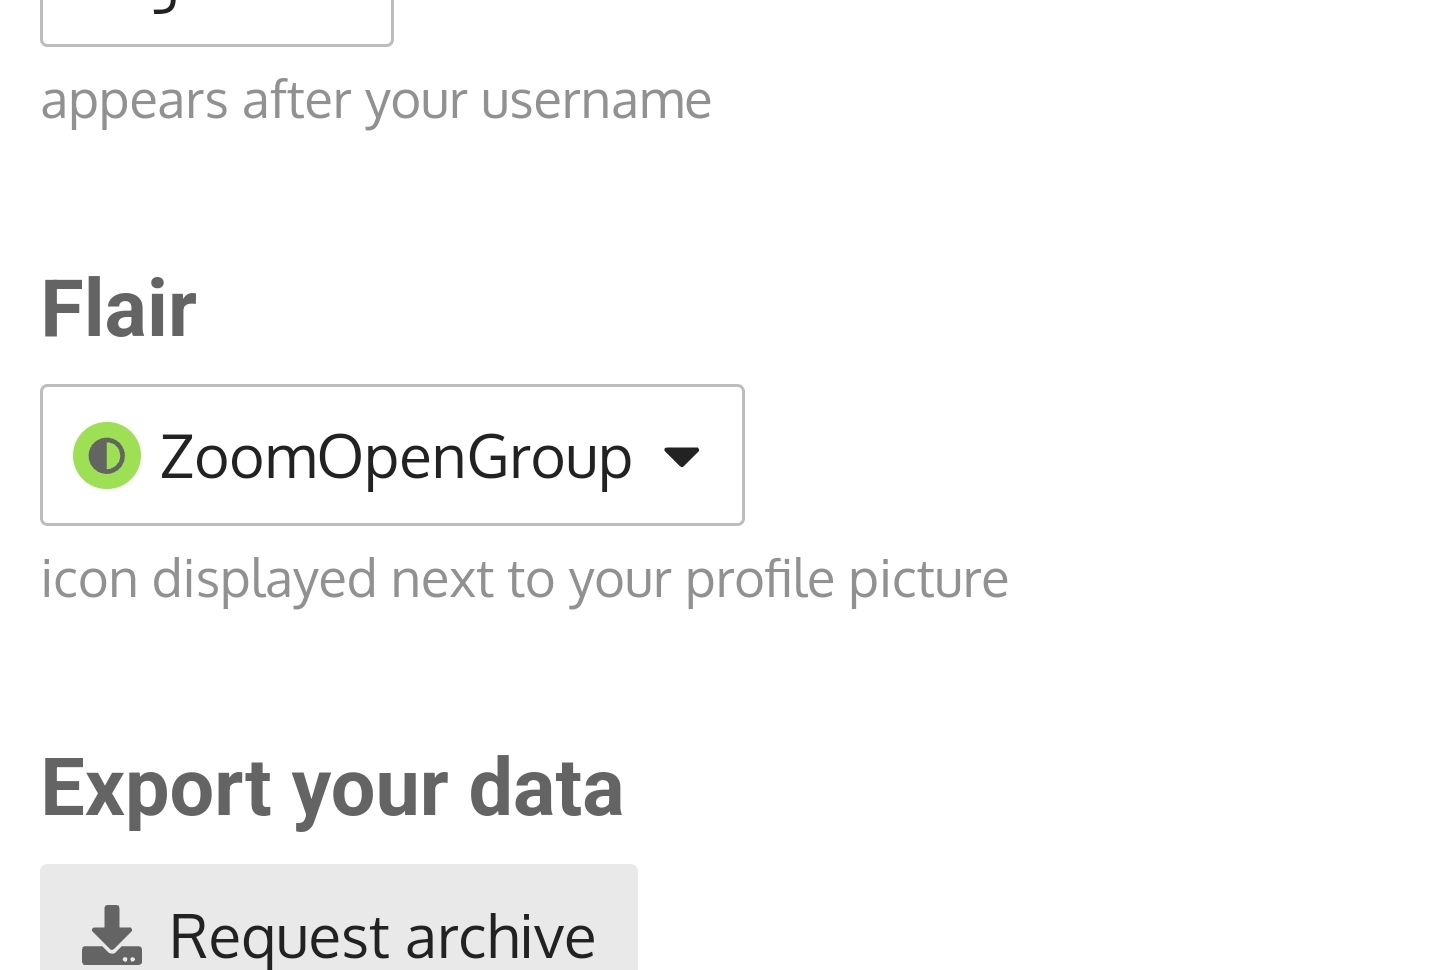Focus the text field above the username hint
This screenshot has height=970, width=1440.
217,22
